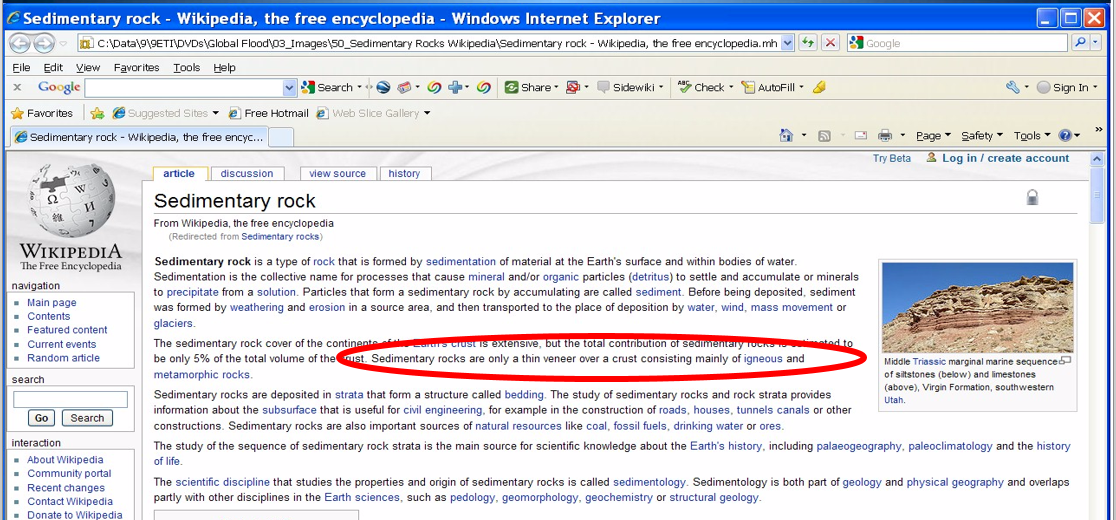Open the history tab

(404, 174)
